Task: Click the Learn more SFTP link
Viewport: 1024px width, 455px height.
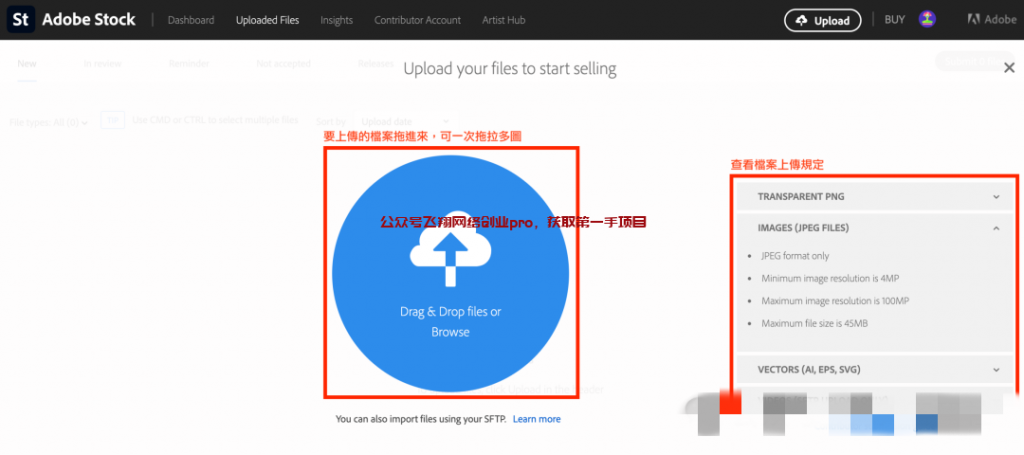Action: (x=536, y=419)
